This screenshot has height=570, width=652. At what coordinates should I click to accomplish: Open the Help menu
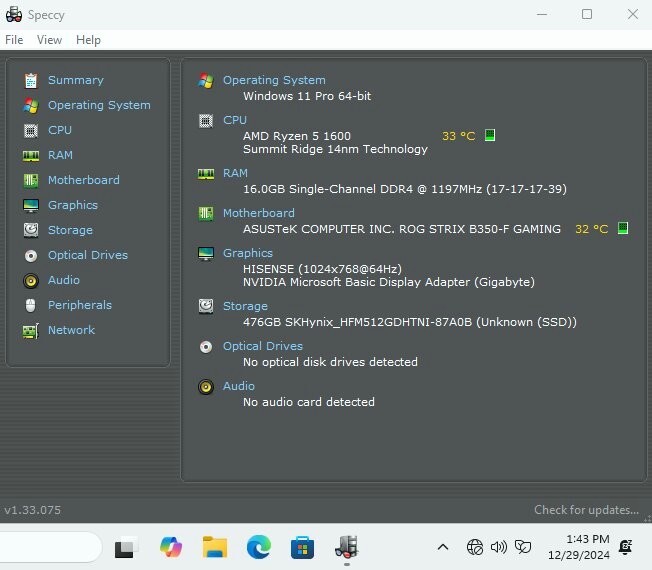click(88, 40)
